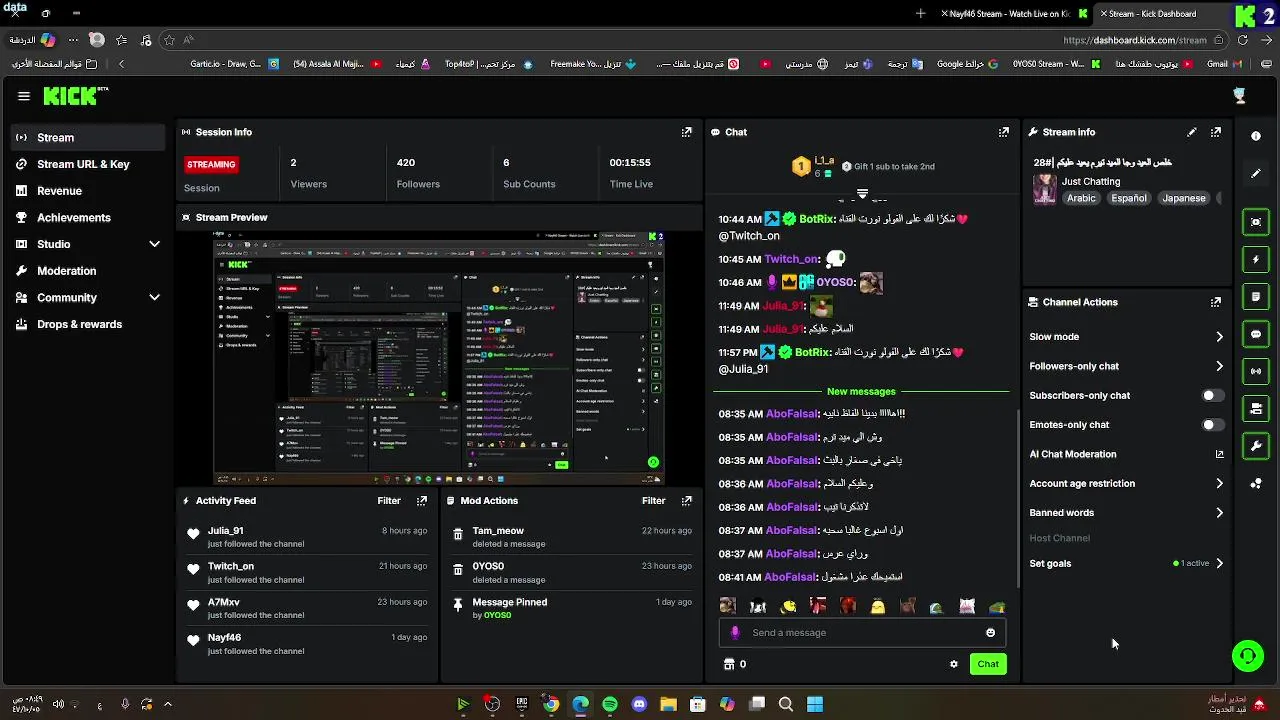This screenshot has width=1280, height=720.
Task: Click in the Send a message field
Action: pos(863,633)
